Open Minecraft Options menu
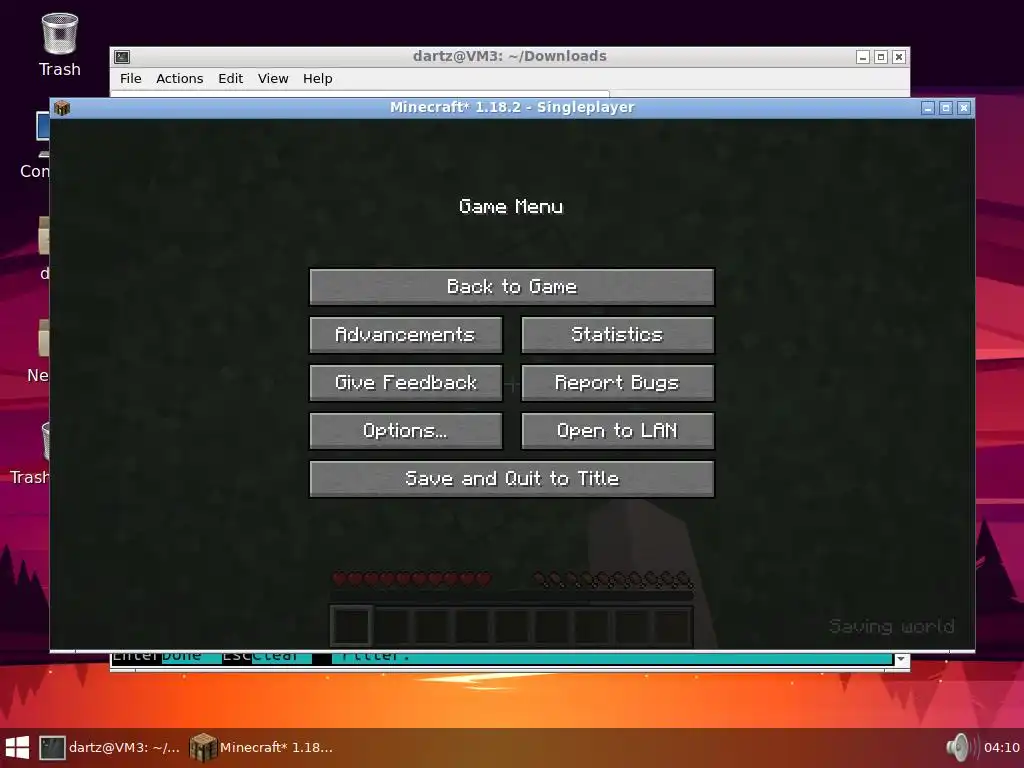The width and height of the screenshot is (1024, 768). (406, 431)
